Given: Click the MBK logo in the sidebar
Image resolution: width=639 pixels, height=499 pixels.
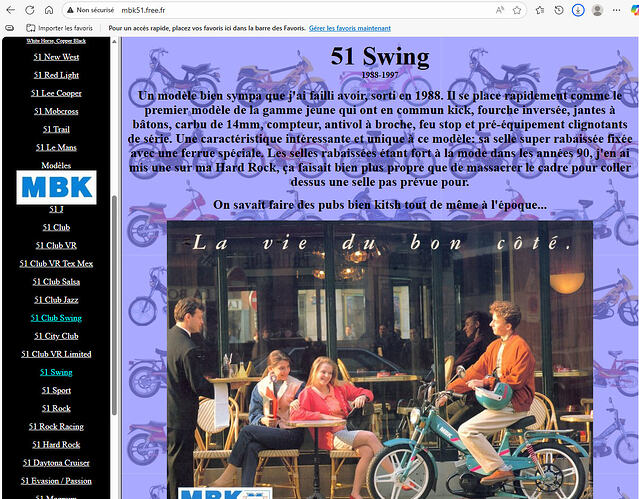Looking at the screenshot, I should point(56,187).
